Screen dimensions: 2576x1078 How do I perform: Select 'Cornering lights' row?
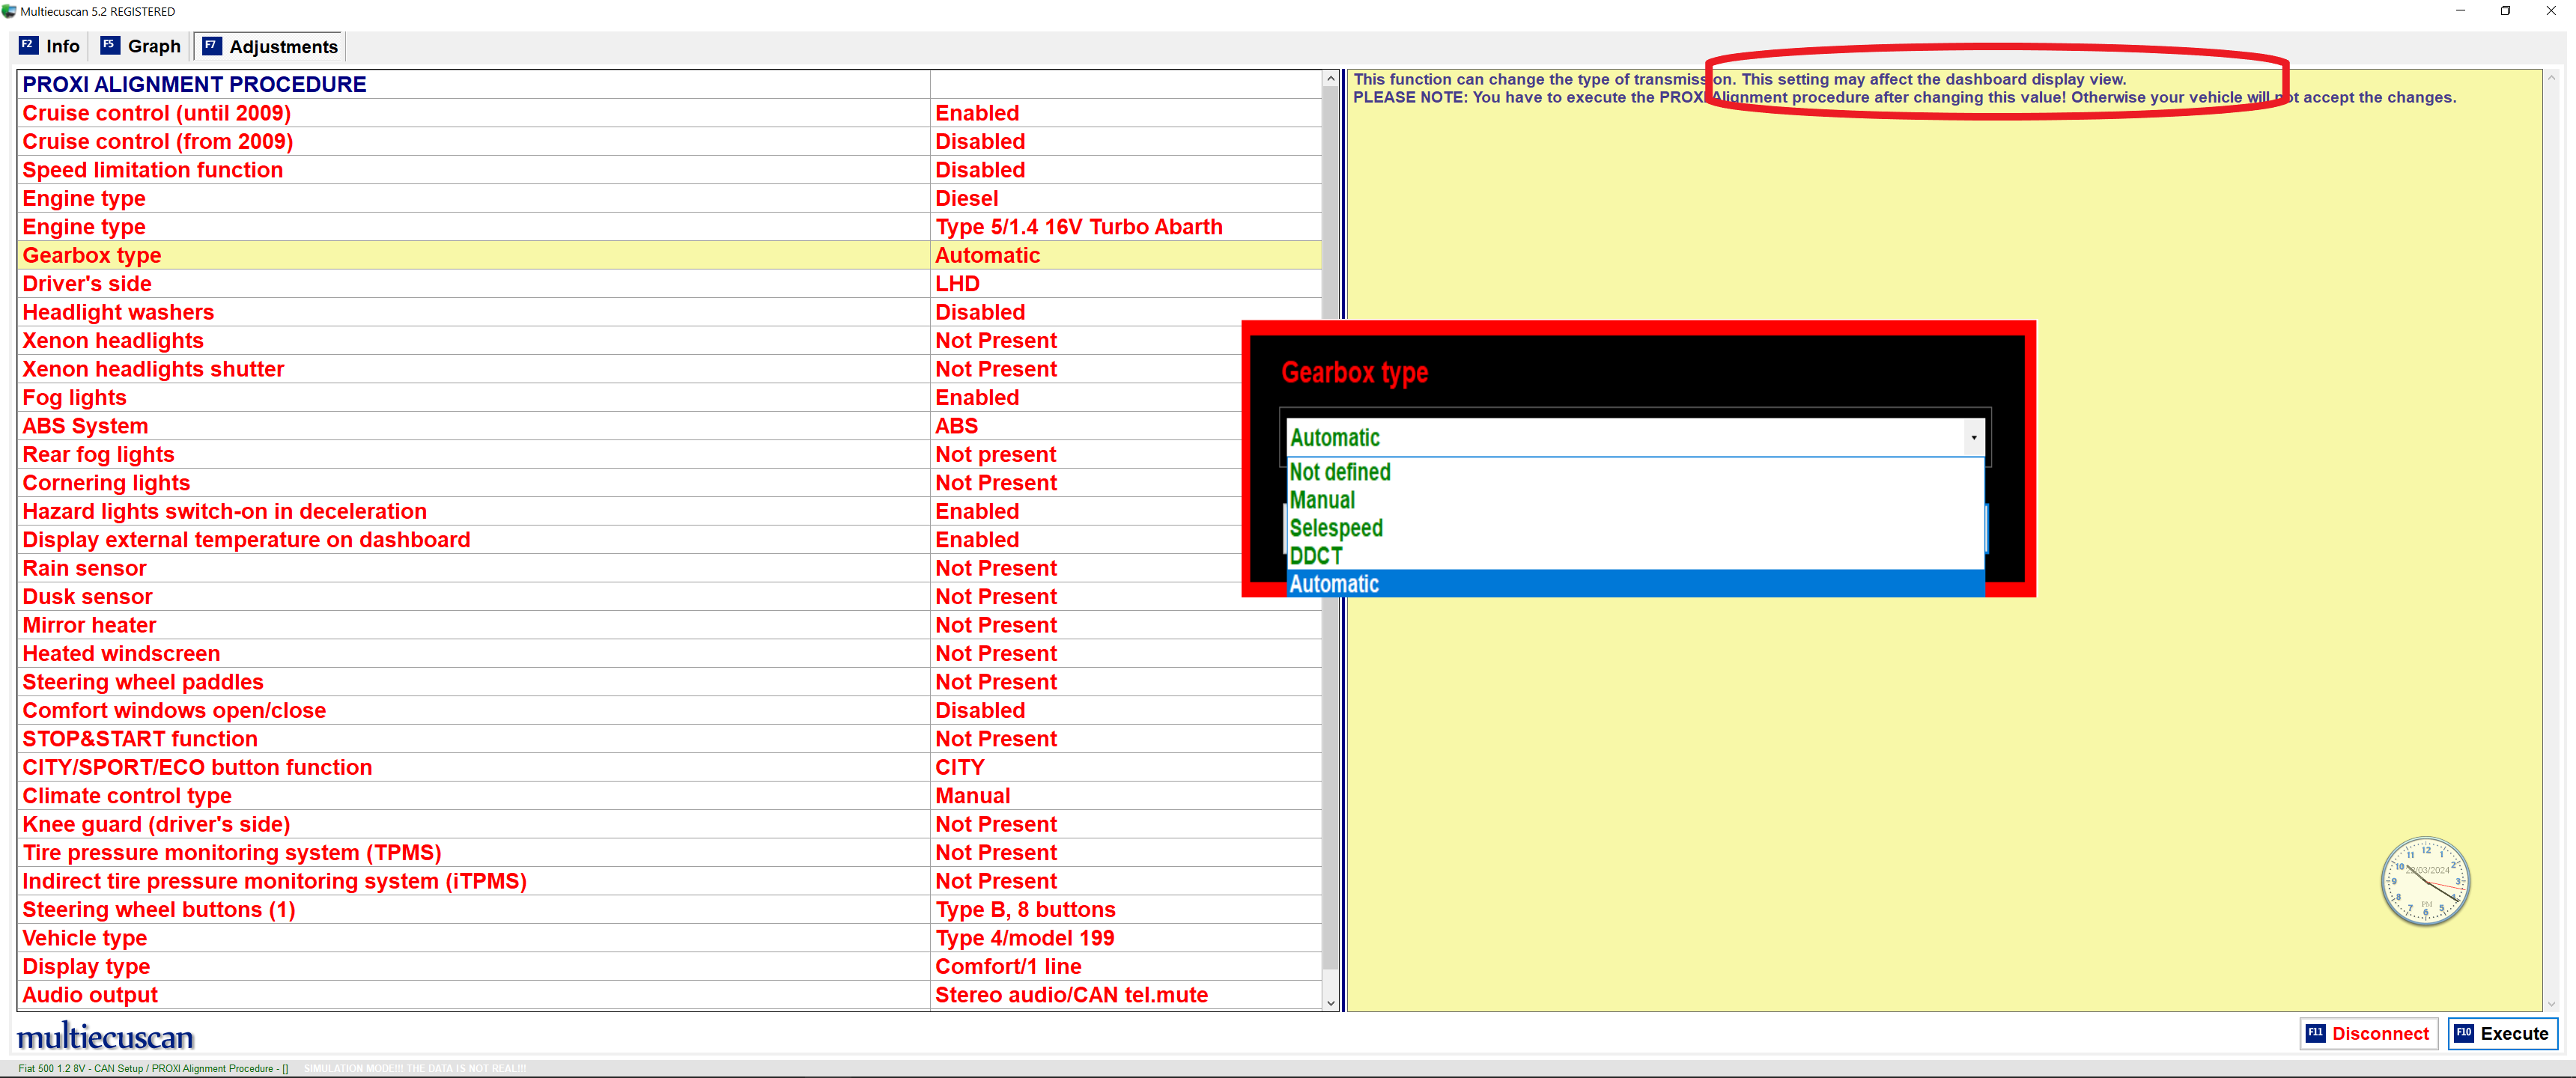click(669, 483)
